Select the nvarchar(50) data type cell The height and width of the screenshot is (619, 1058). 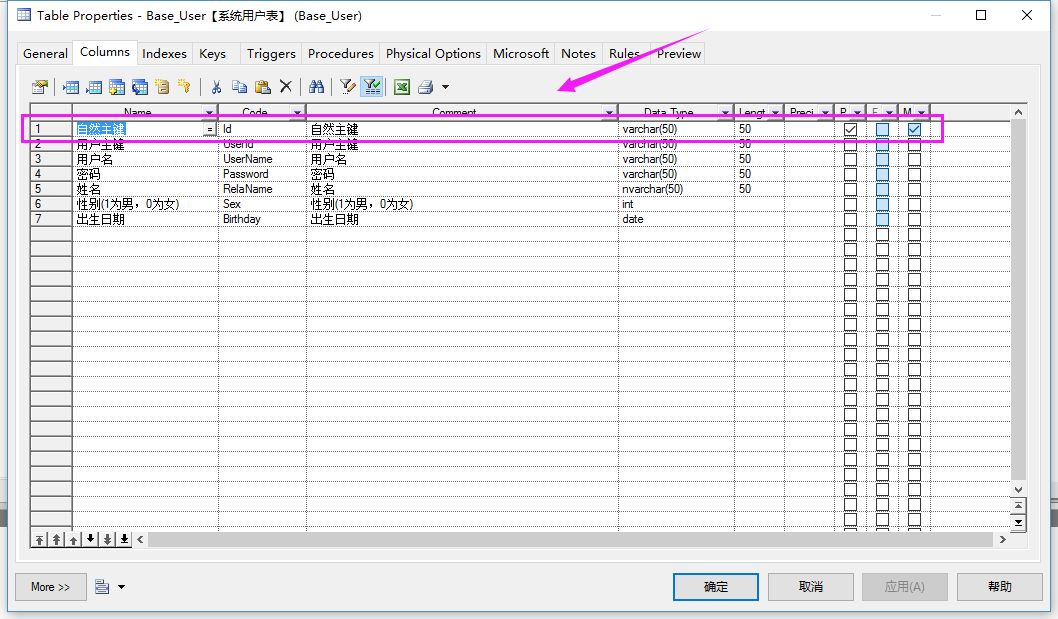point(676,189)
